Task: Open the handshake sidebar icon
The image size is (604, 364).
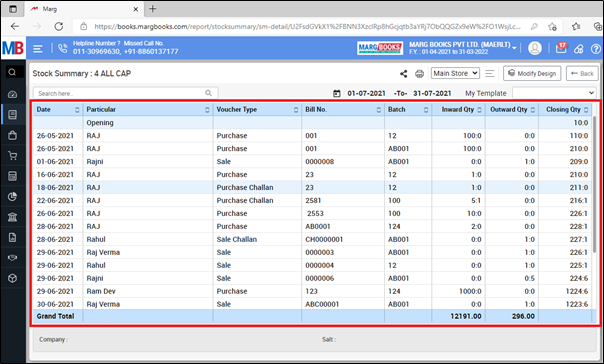Action: tap(12, 258)
